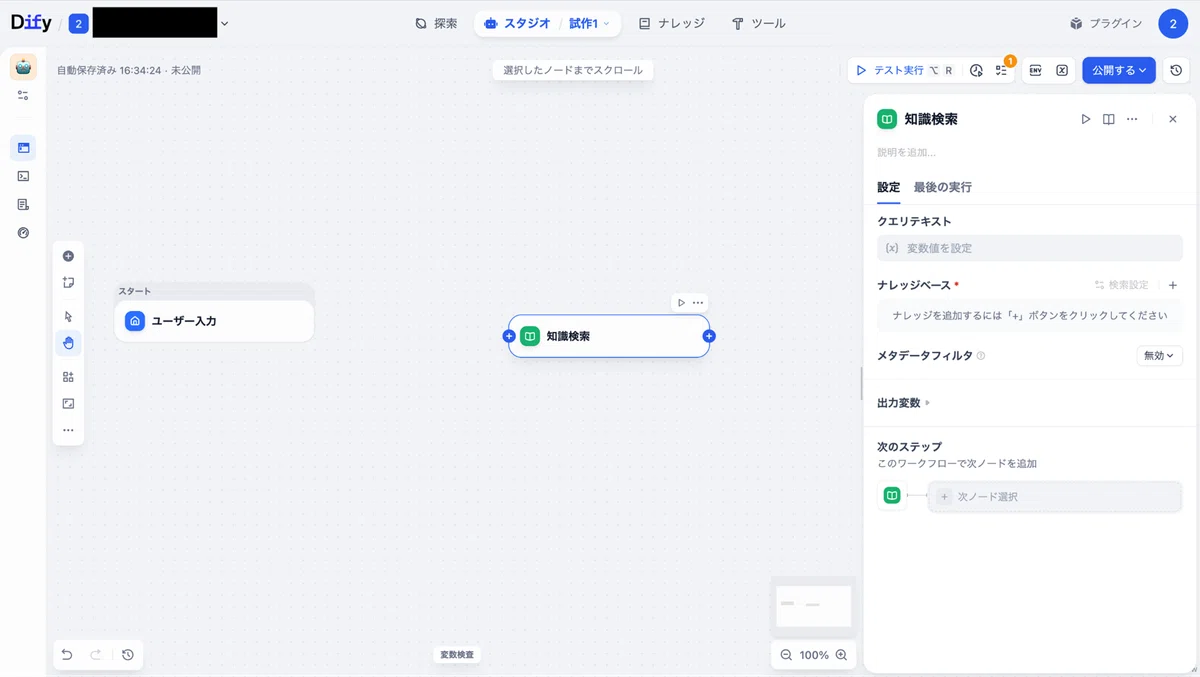Click クエリテキスト variable input field
The width and height of the screenshot is (1200, 677).
pos(1030,248)
